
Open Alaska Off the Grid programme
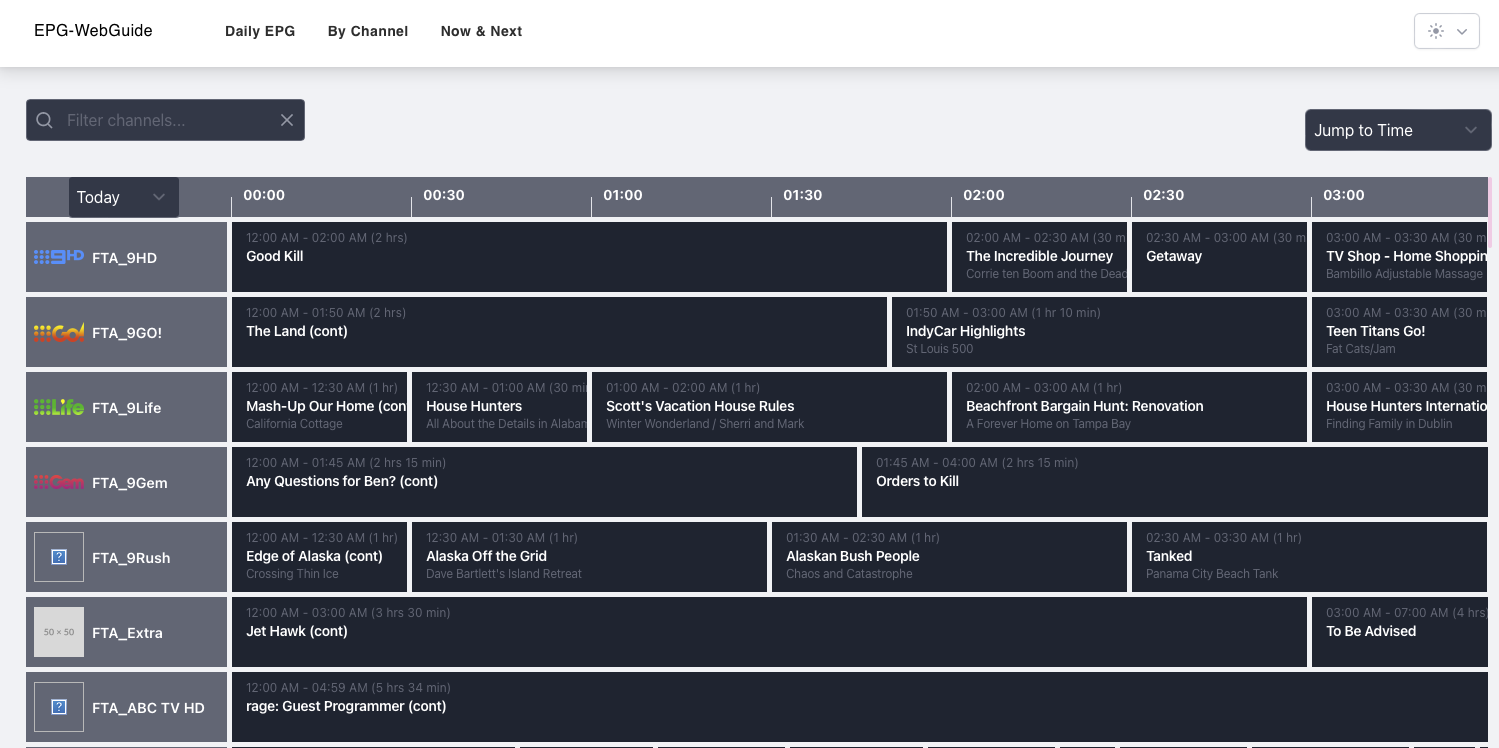point(589,557)
